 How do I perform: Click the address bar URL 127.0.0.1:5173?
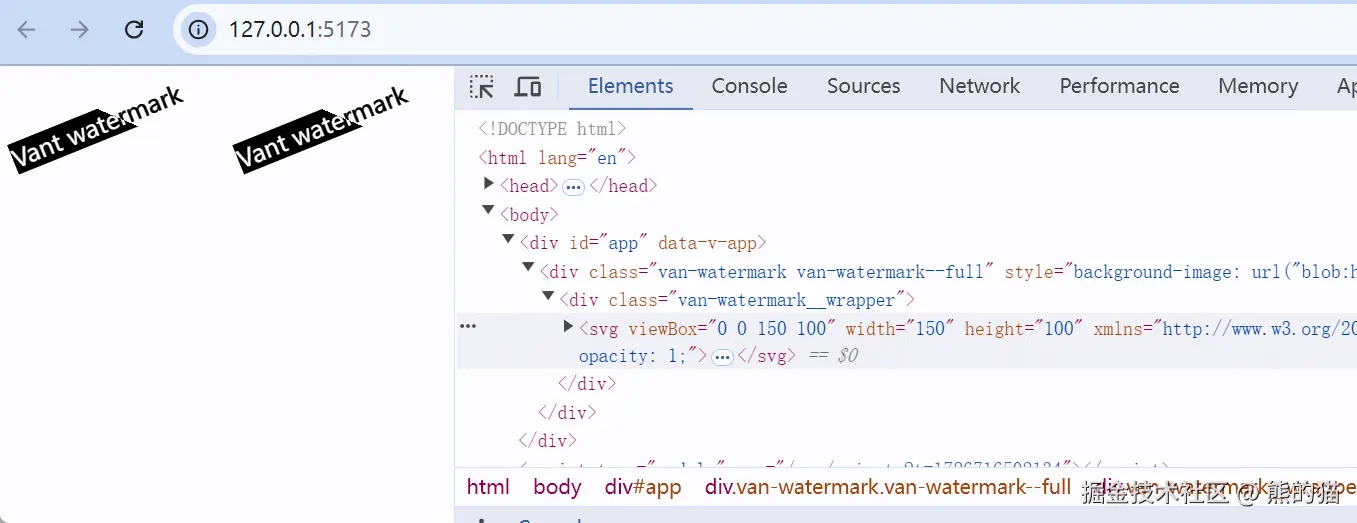click(x=300, y=30)
